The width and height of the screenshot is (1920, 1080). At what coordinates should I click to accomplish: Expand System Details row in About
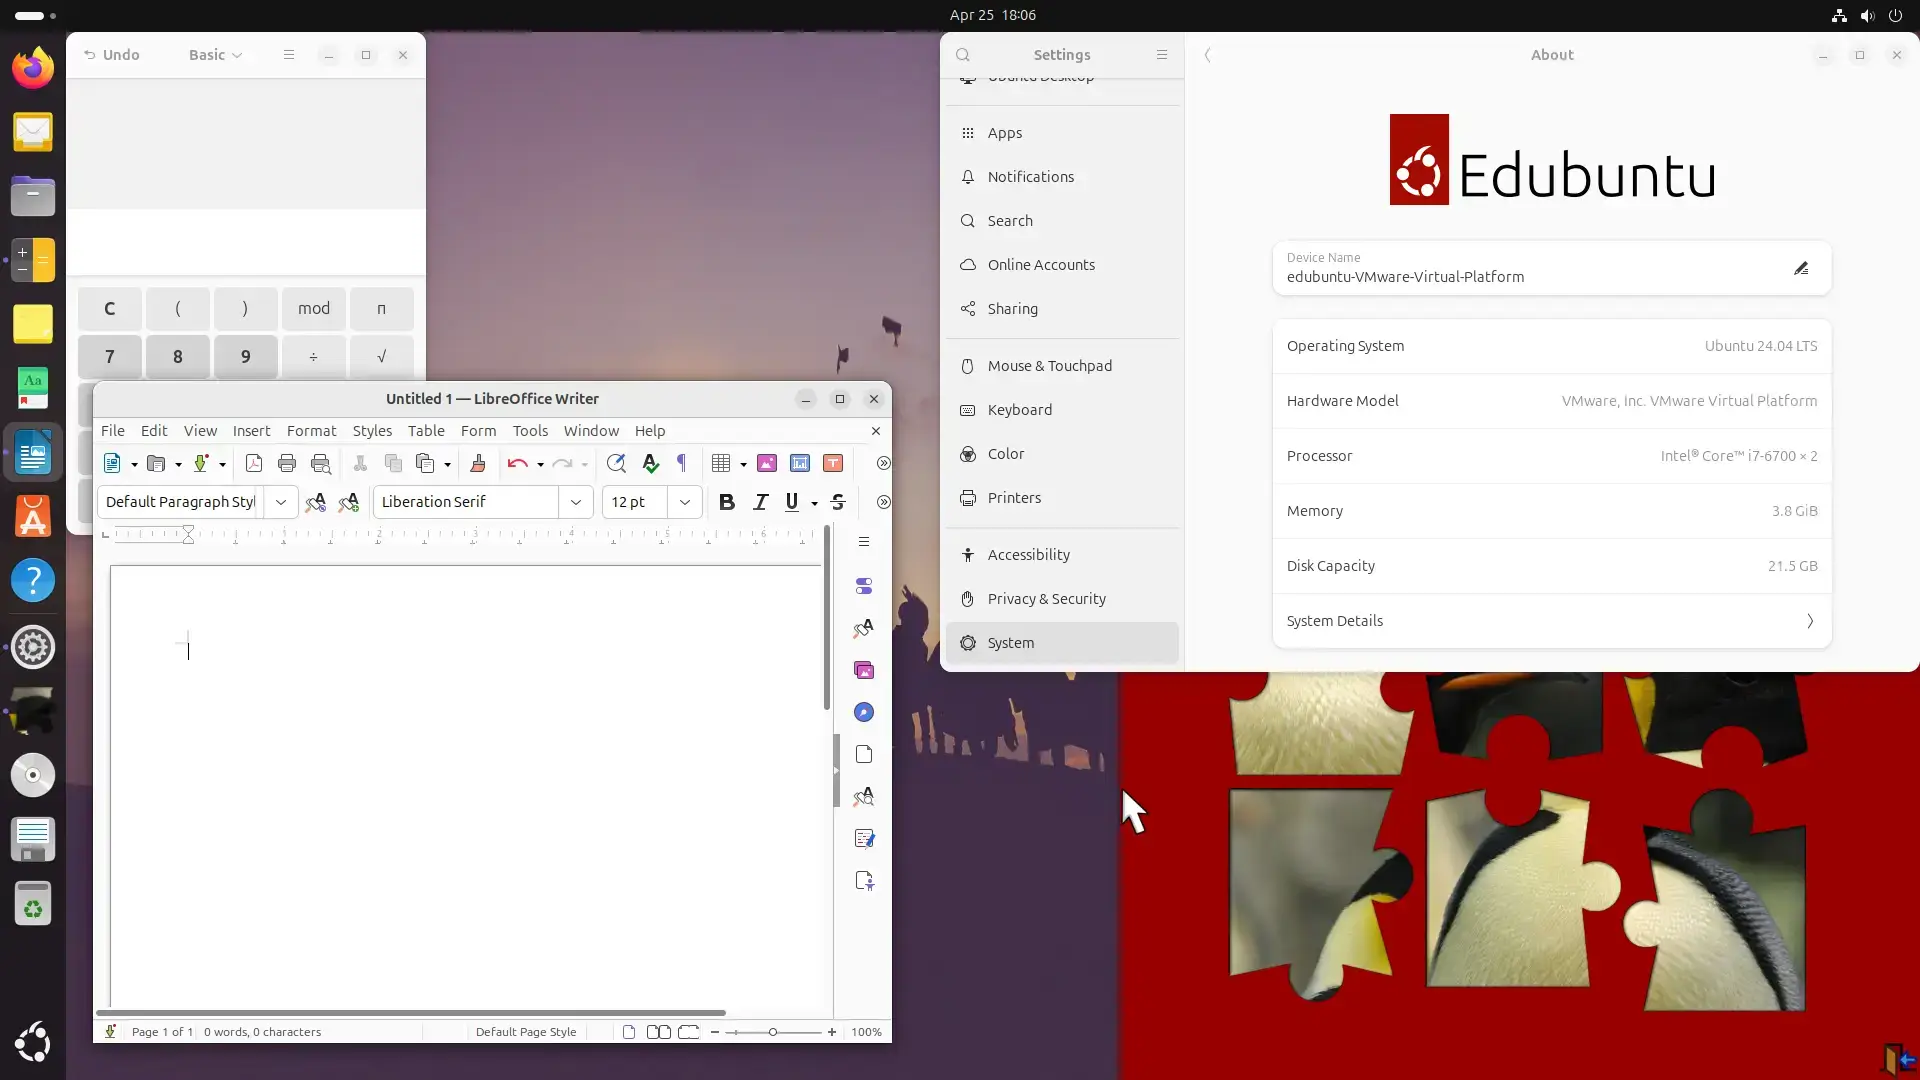tap(1552, 621)
